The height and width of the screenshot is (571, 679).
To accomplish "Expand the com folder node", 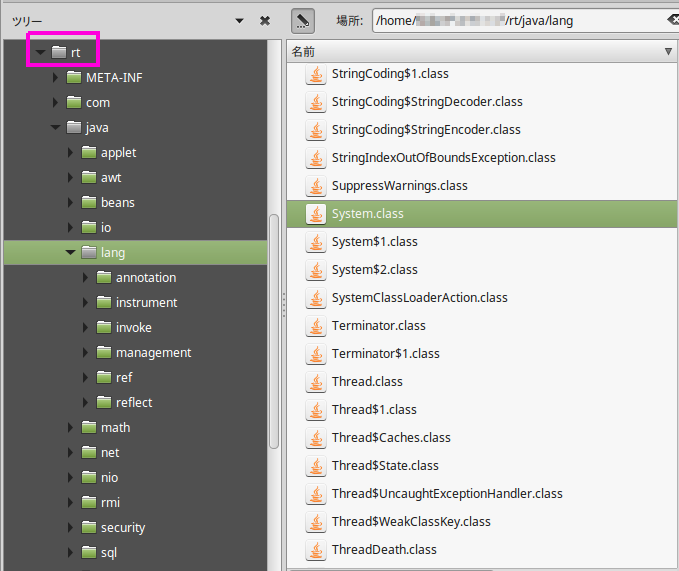I will click(56, 103).
